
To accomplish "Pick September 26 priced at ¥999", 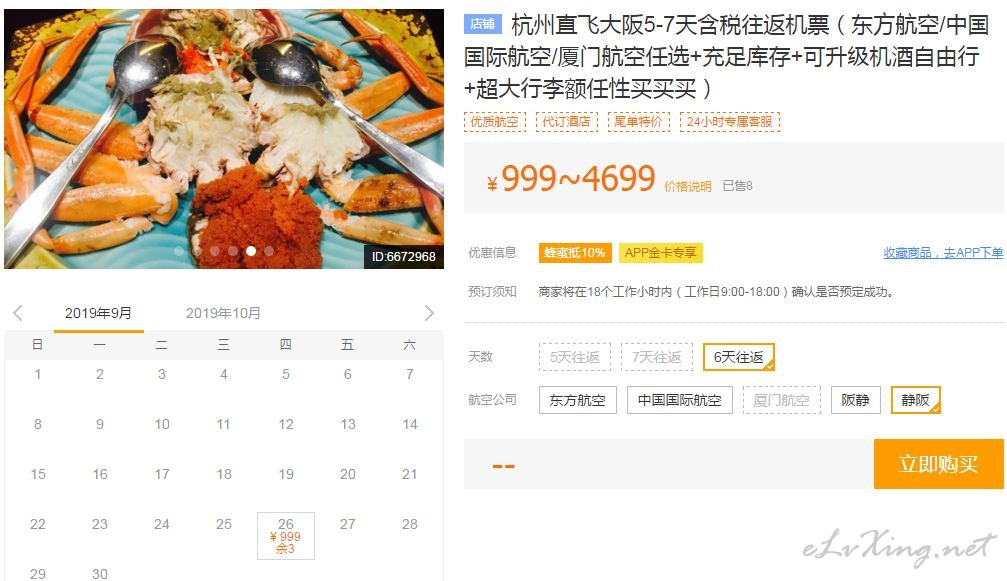I will (286, 536).
